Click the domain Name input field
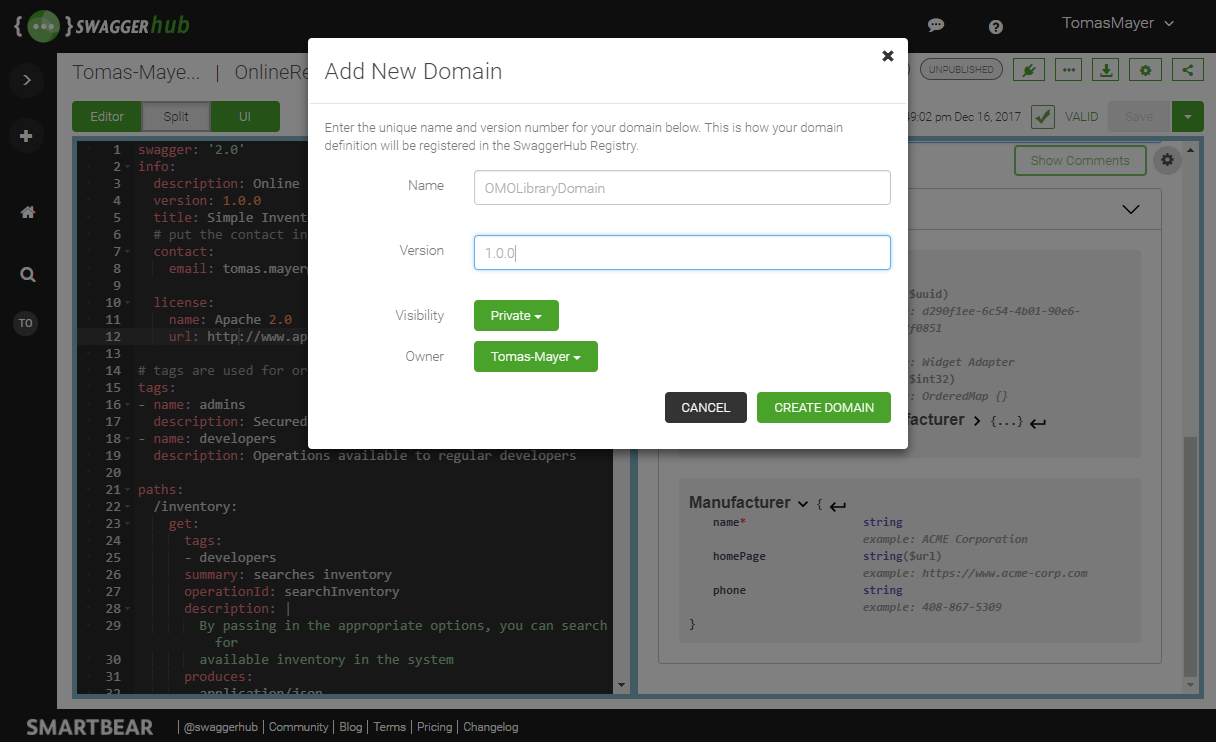The image size is (1216, 742). 682,187
